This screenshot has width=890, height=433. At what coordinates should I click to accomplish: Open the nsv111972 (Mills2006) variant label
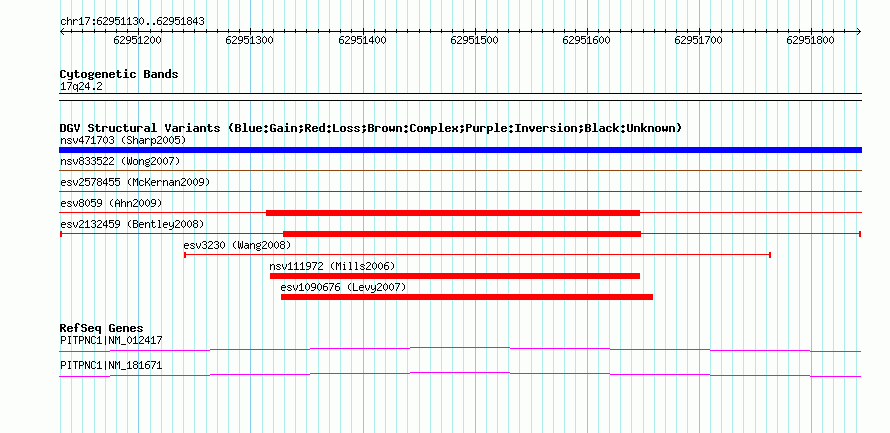(x=332, y=266)
